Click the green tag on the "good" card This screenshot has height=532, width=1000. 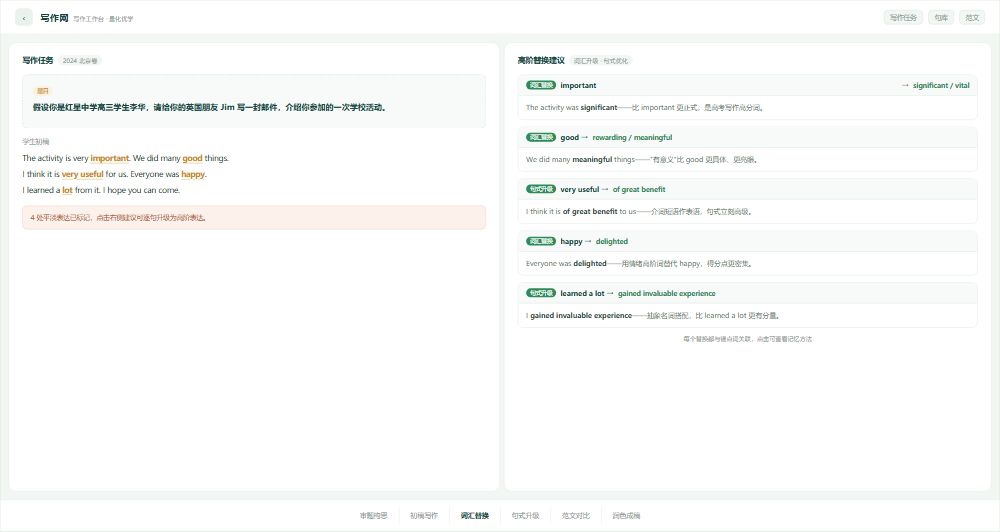point(541,138)
